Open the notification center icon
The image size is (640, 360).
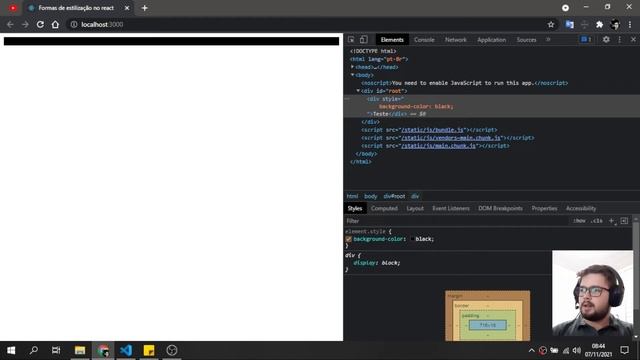624,350
